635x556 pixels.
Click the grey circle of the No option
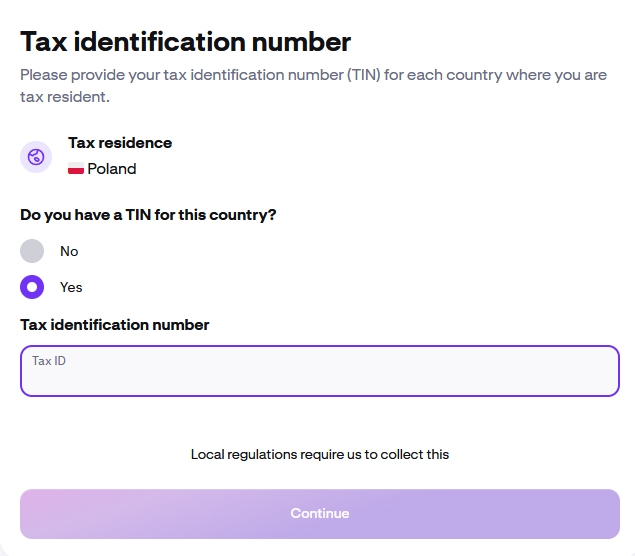coord(33,251)
